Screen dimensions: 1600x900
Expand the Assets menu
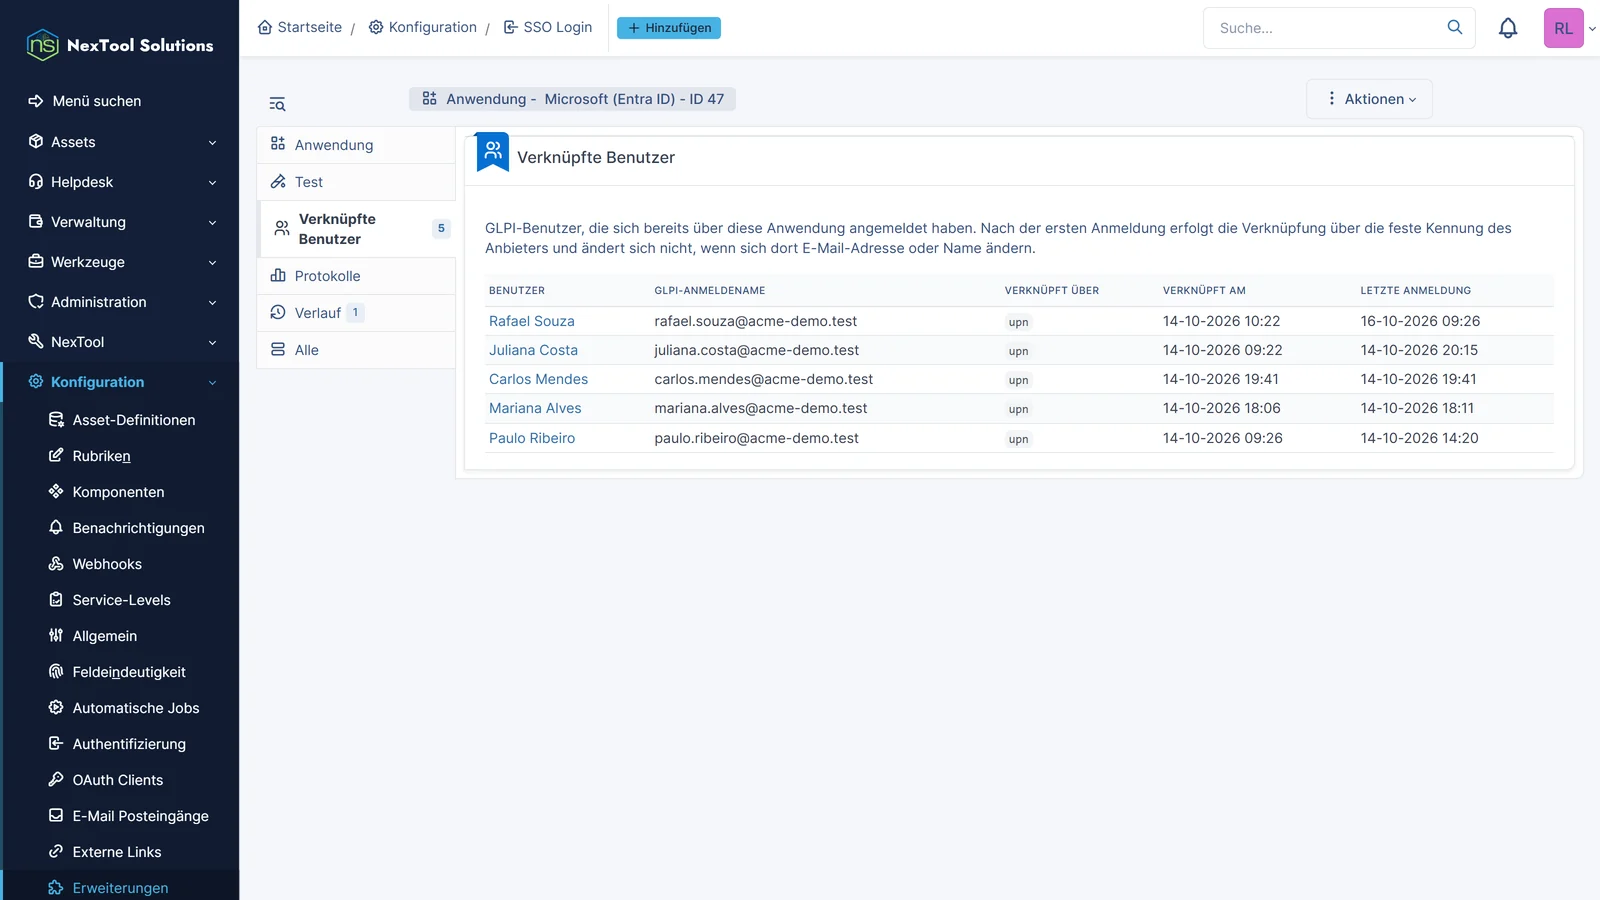(120, 142)
